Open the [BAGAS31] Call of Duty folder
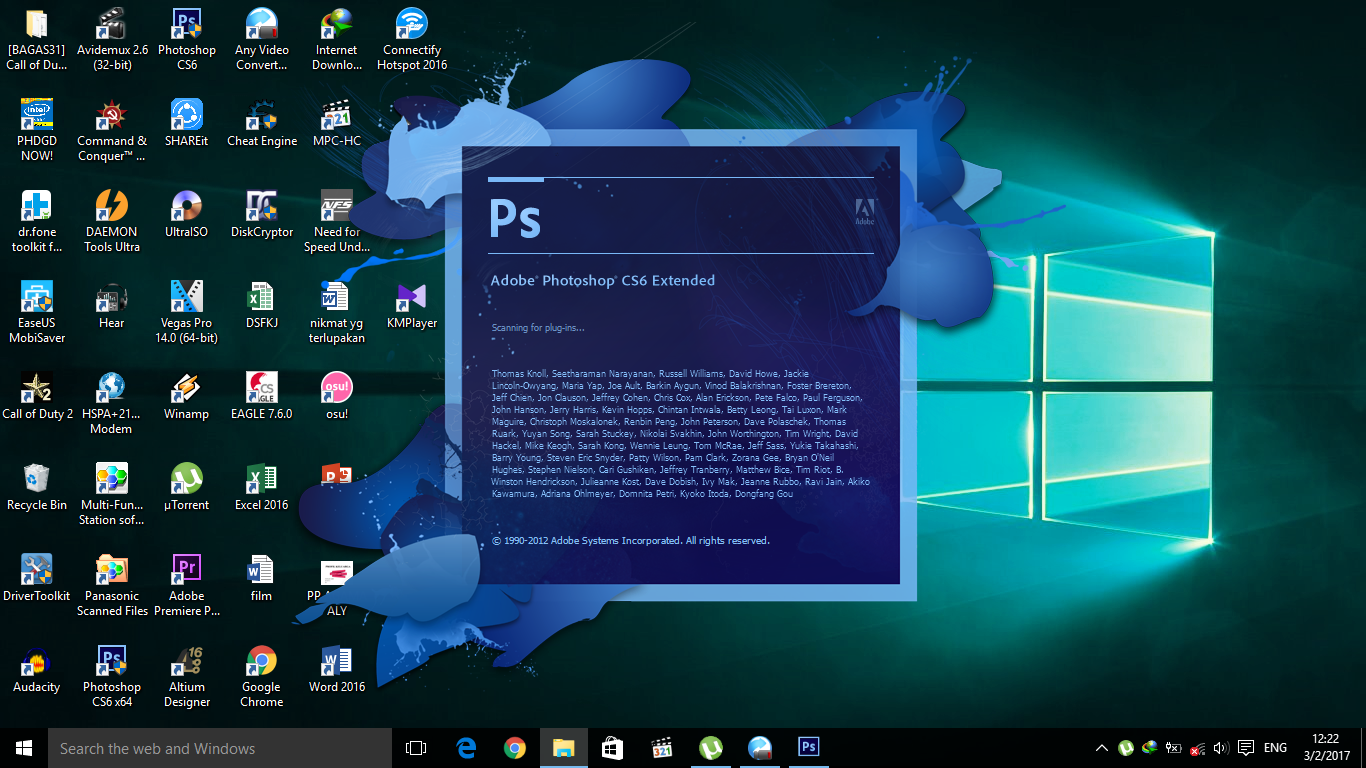 37,40
